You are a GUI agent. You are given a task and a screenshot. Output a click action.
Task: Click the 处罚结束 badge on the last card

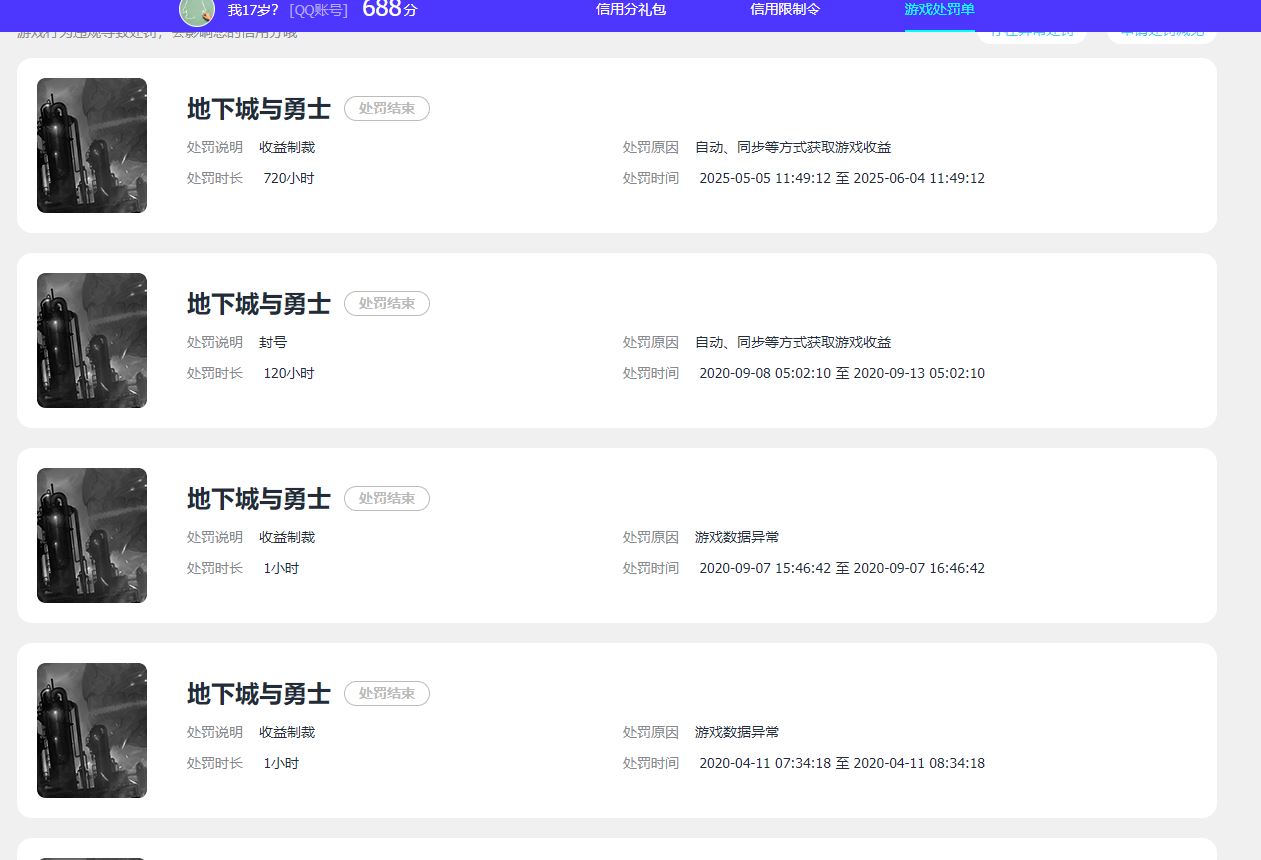[386, 693]
